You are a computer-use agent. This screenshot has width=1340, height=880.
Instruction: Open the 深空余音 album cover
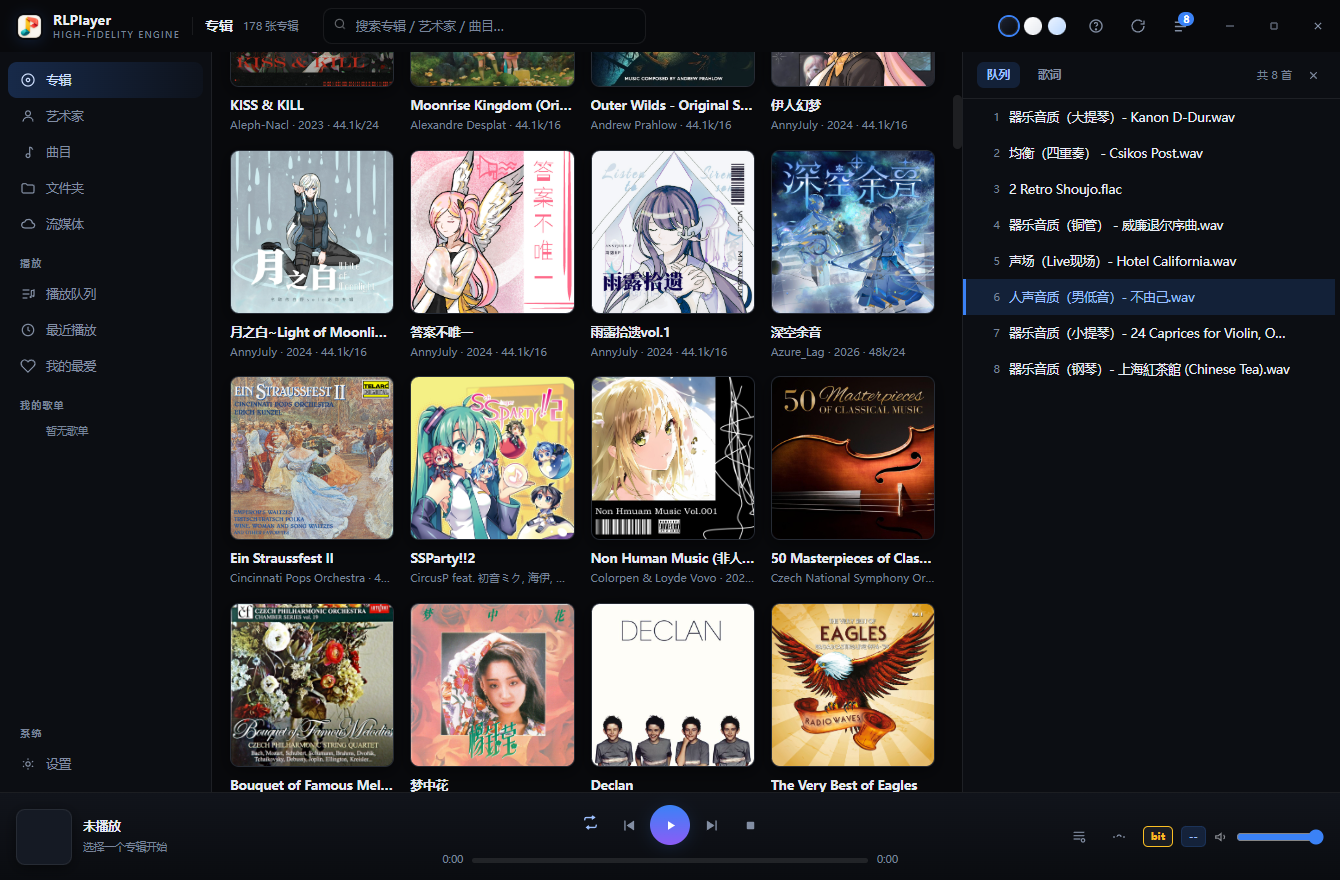coord(853,232)
